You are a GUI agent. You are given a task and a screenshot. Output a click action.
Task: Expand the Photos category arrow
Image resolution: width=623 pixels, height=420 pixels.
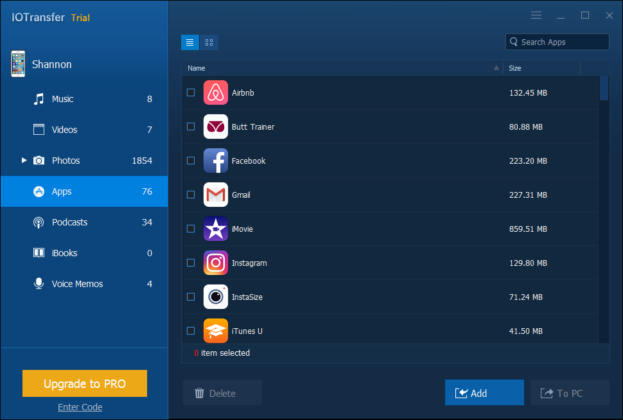24,160
